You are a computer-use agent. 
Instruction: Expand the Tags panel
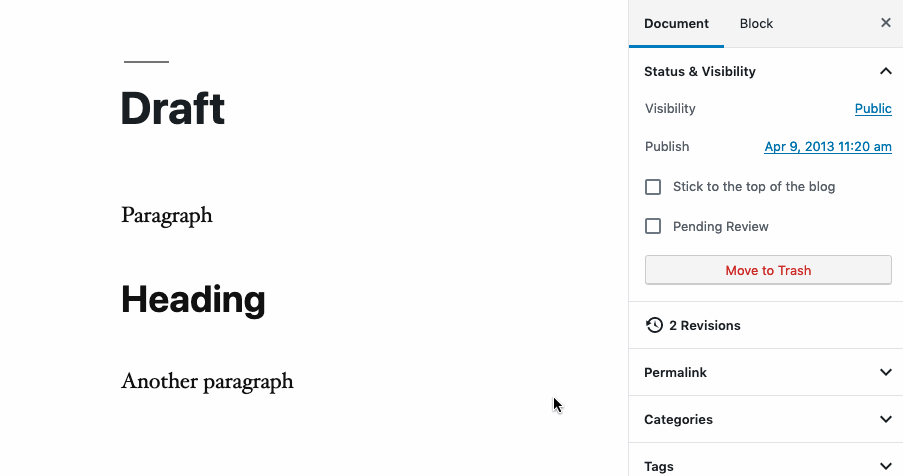(885, 465)
